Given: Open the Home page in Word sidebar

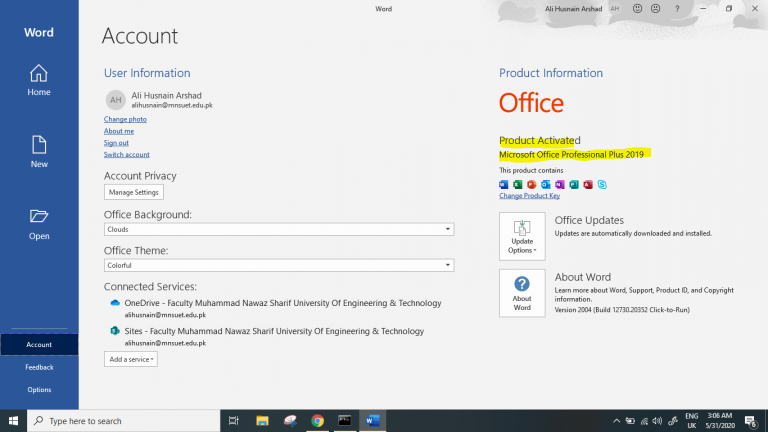Looking at the screenshot, I should point(39,80).
